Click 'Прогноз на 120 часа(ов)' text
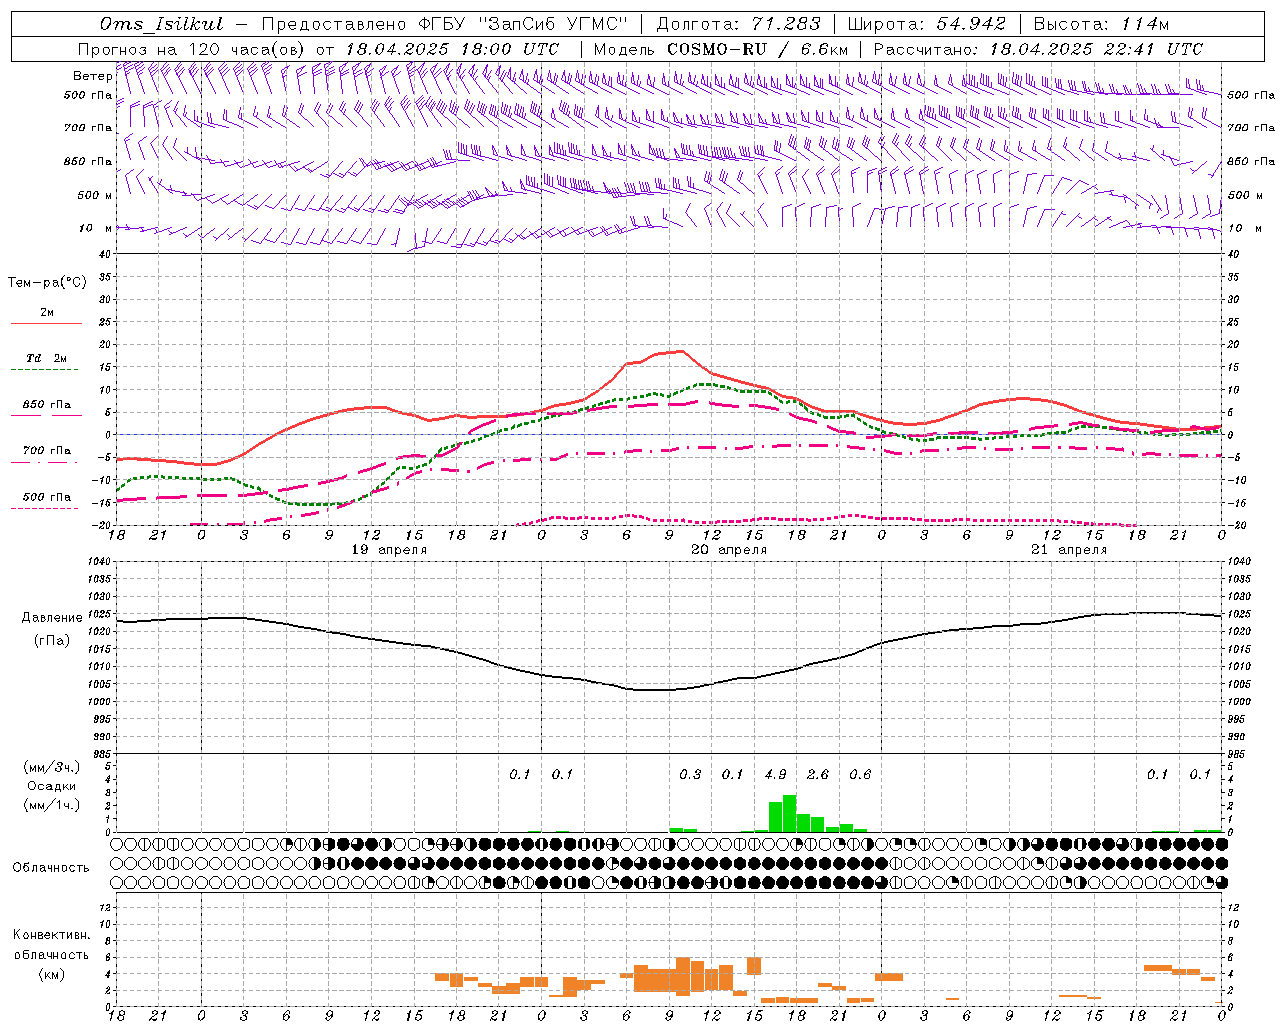1280x1024 pixels. click(x=193, y=49)
